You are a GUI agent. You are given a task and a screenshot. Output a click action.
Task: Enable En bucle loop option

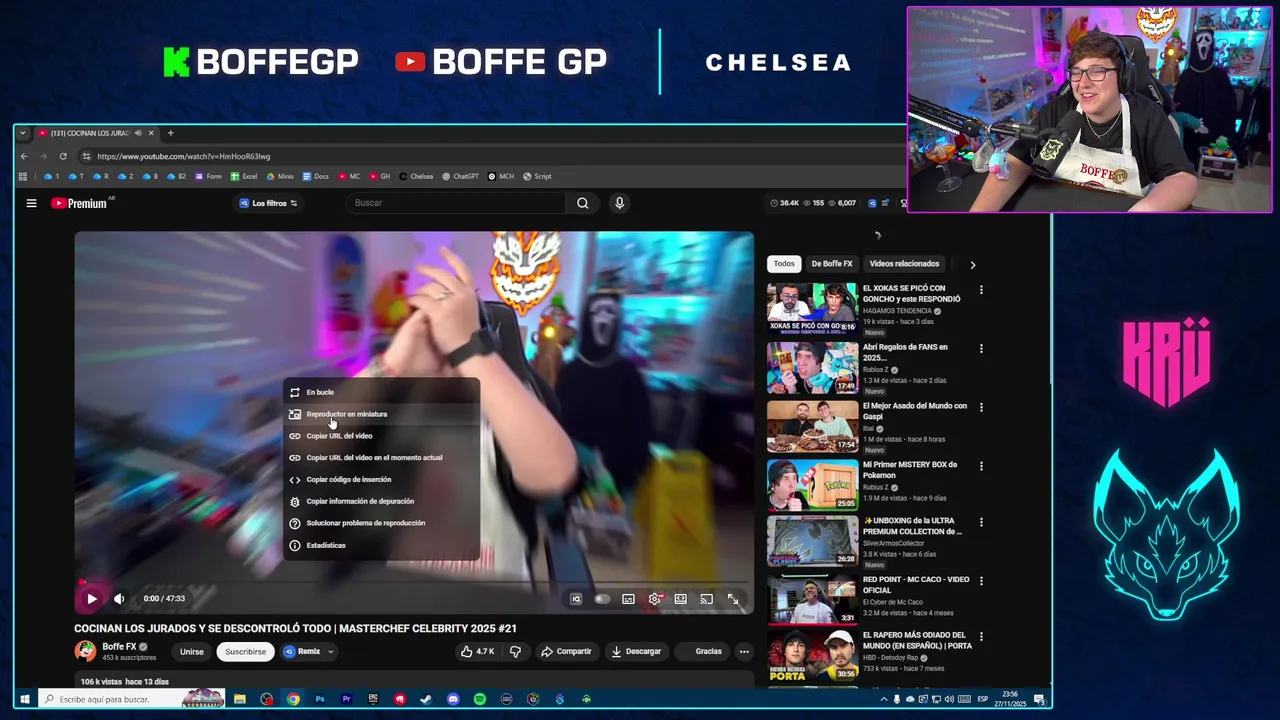381,392
